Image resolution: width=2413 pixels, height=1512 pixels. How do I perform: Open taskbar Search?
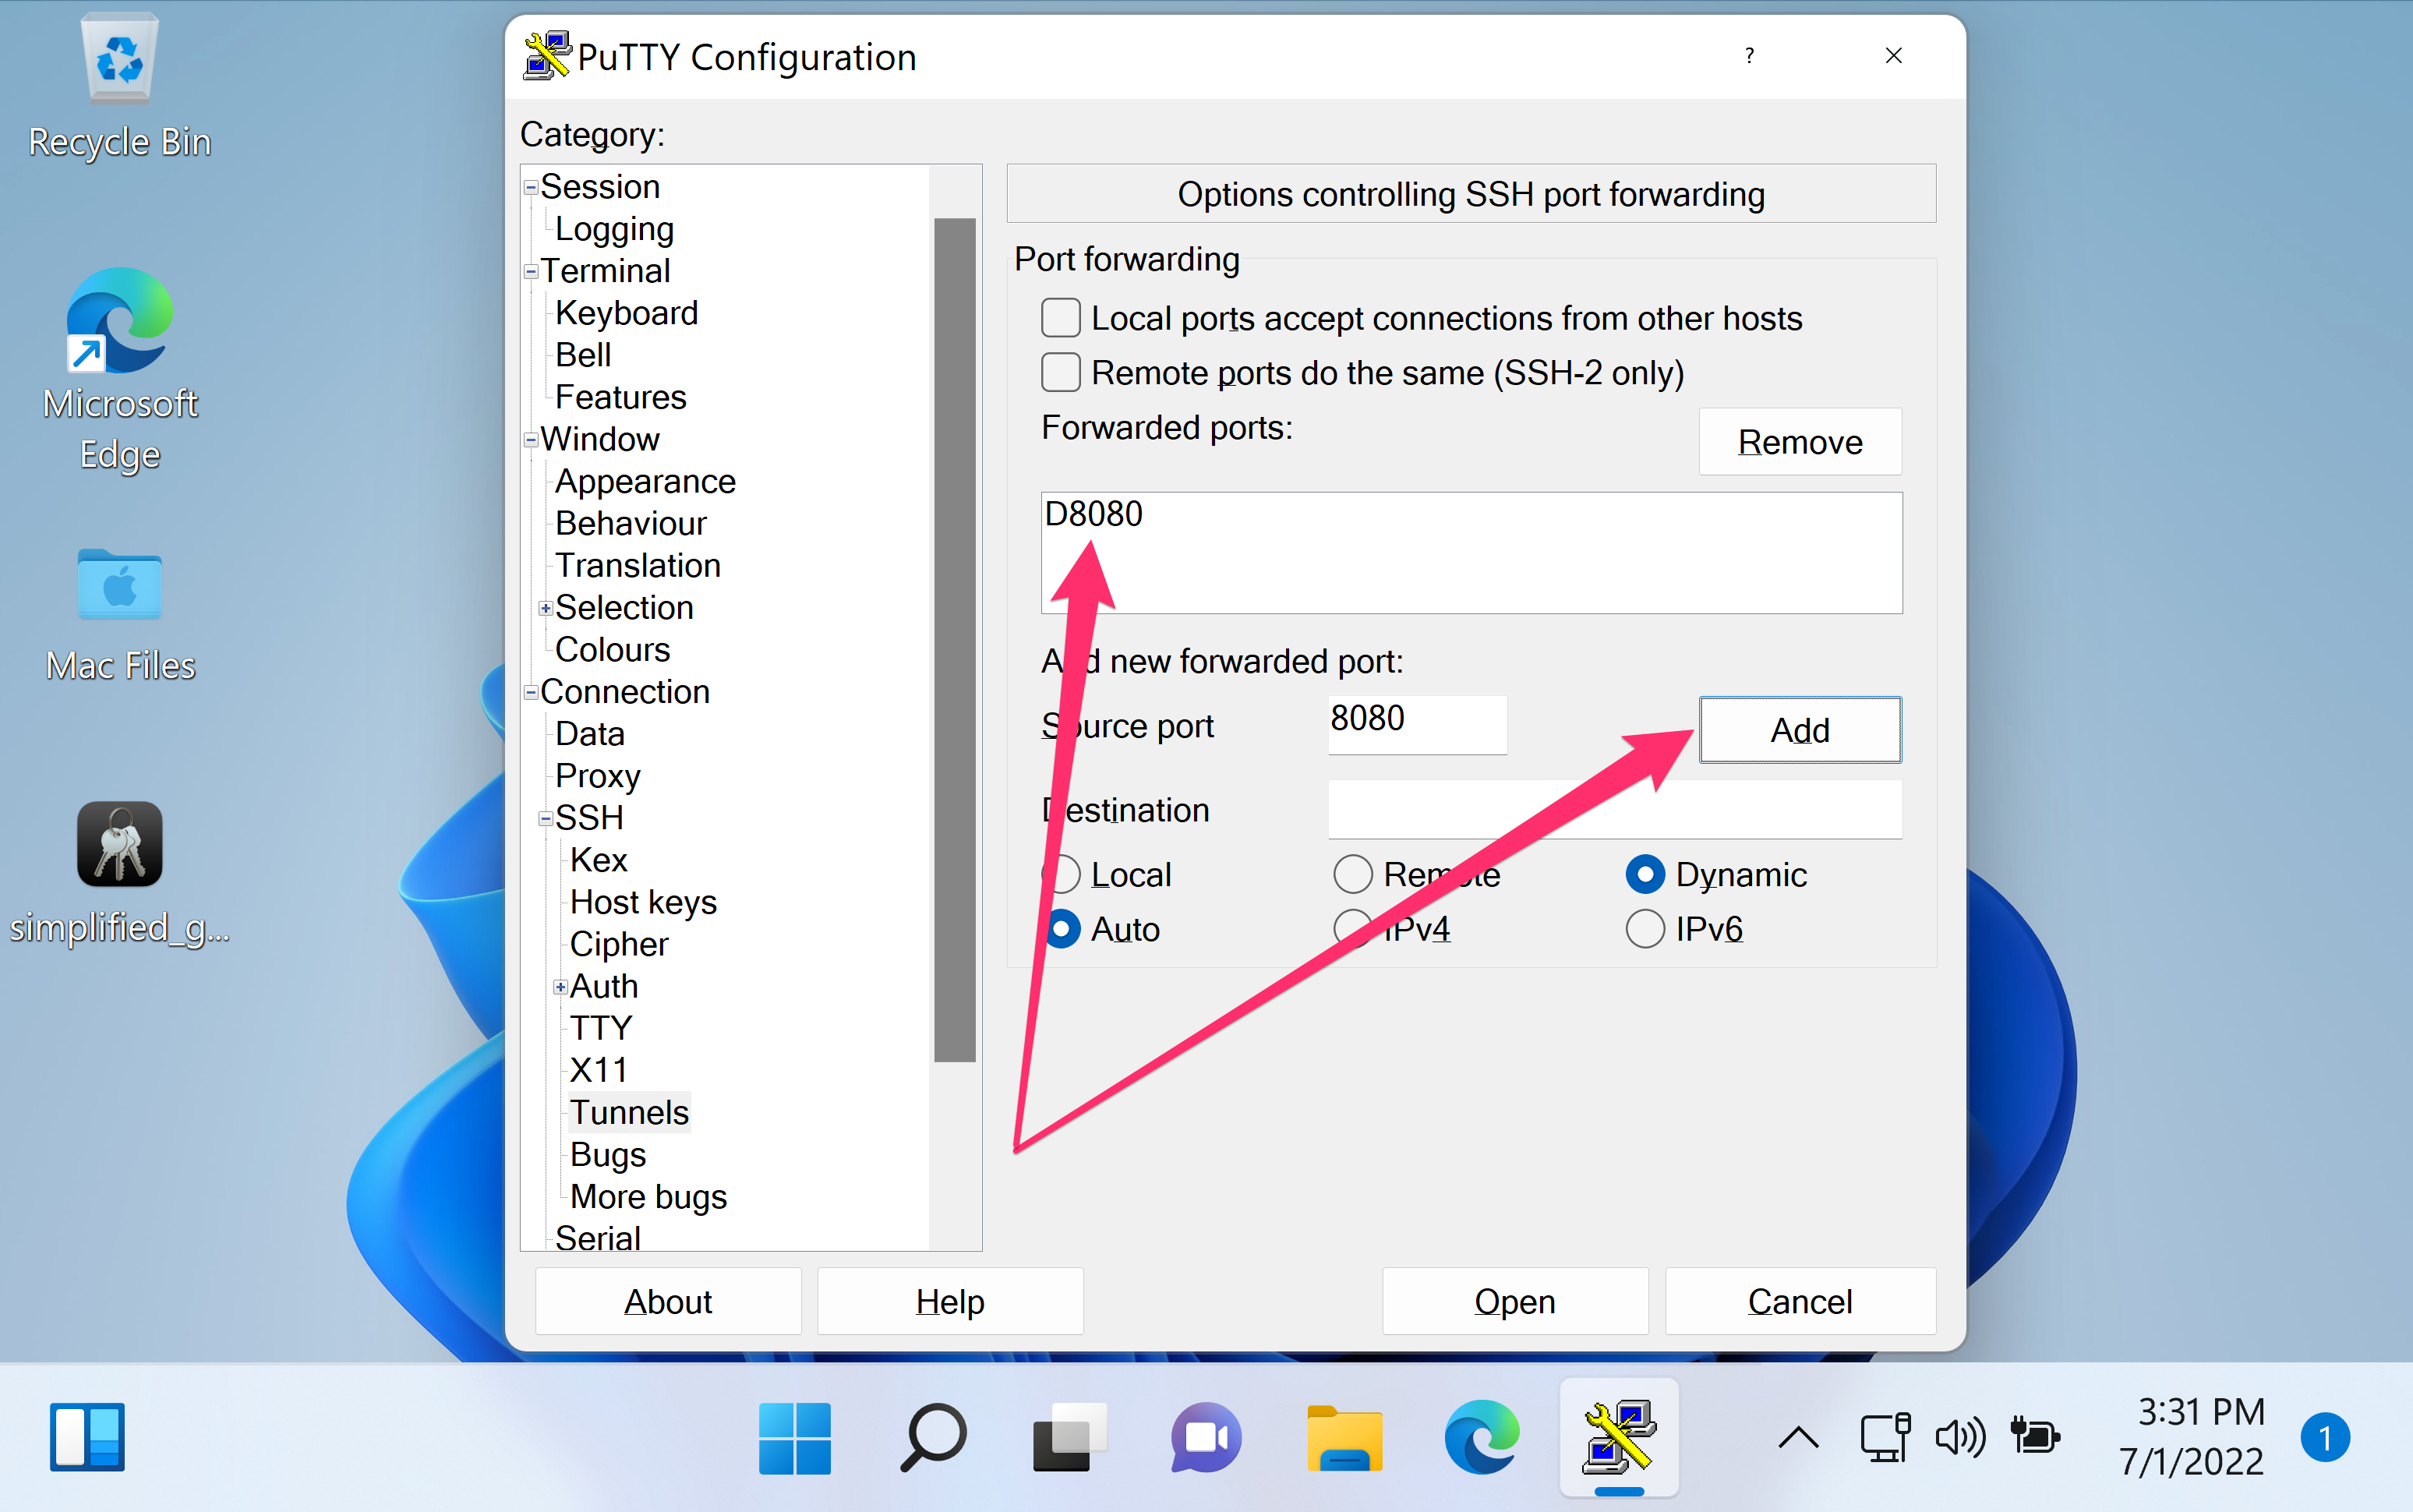tap(933, 1438)
